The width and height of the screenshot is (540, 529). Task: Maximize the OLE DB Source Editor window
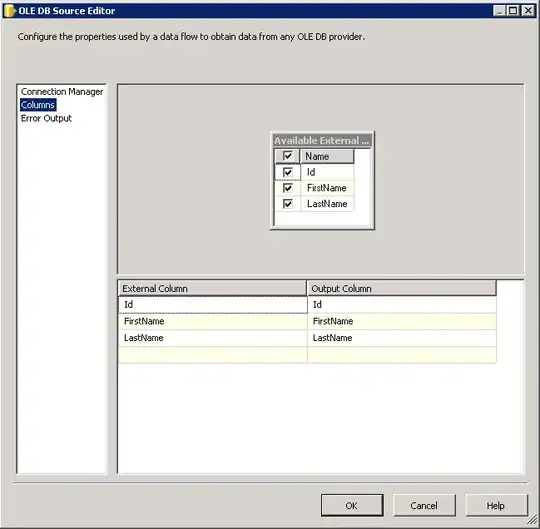[x=513, y=11]
